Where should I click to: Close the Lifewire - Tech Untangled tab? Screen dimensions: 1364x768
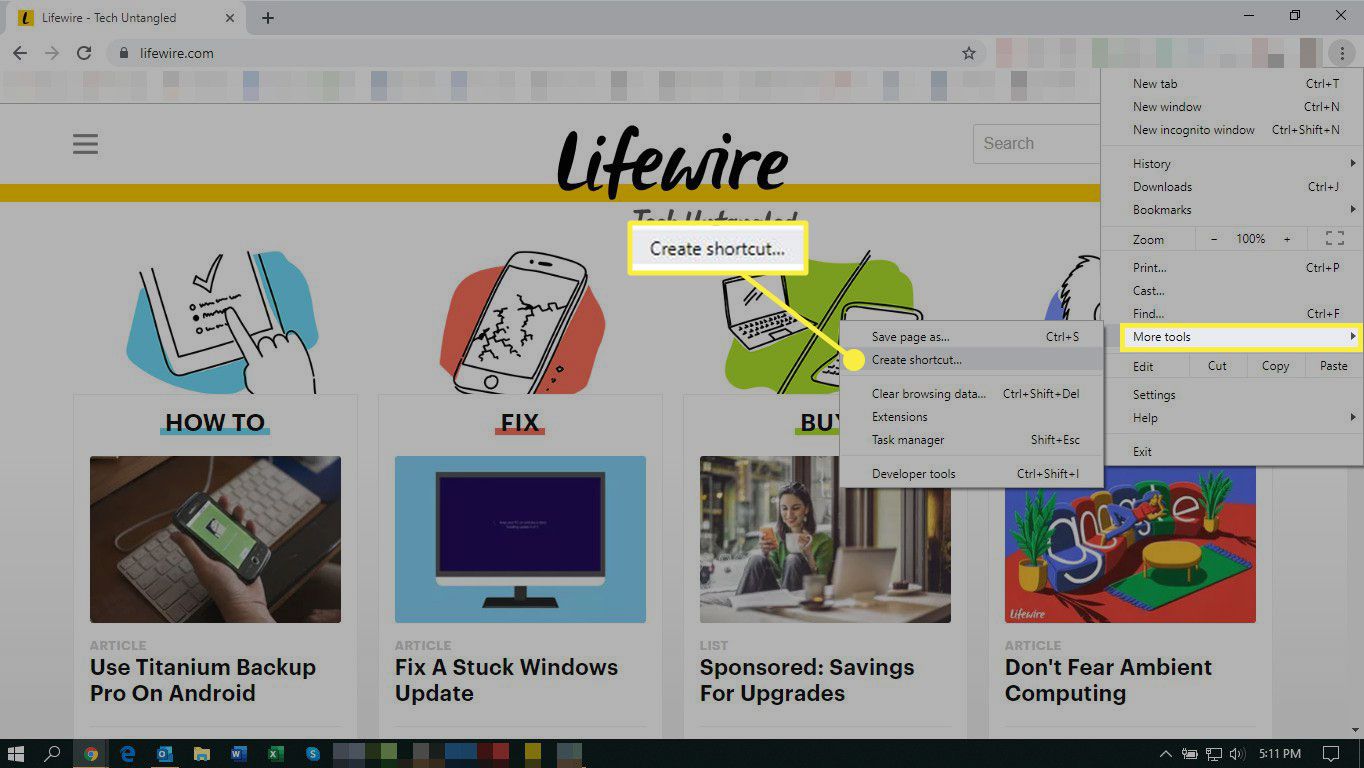[x=230, y=17]
